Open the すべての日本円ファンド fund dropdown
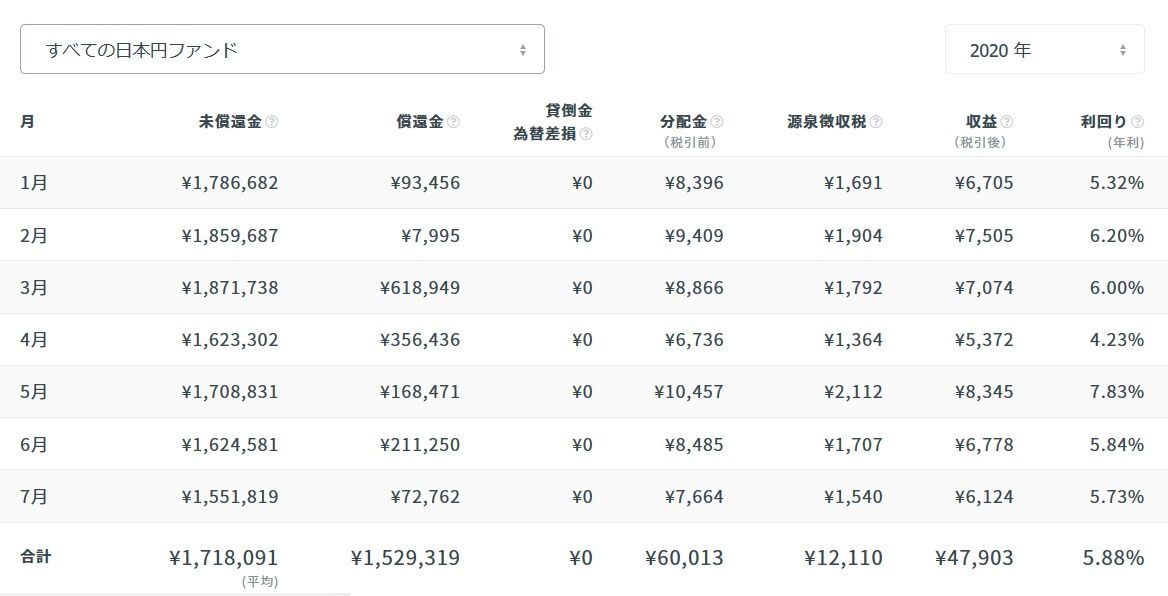Viewport: 1168px width, 596px height. (x=282, y=49)
